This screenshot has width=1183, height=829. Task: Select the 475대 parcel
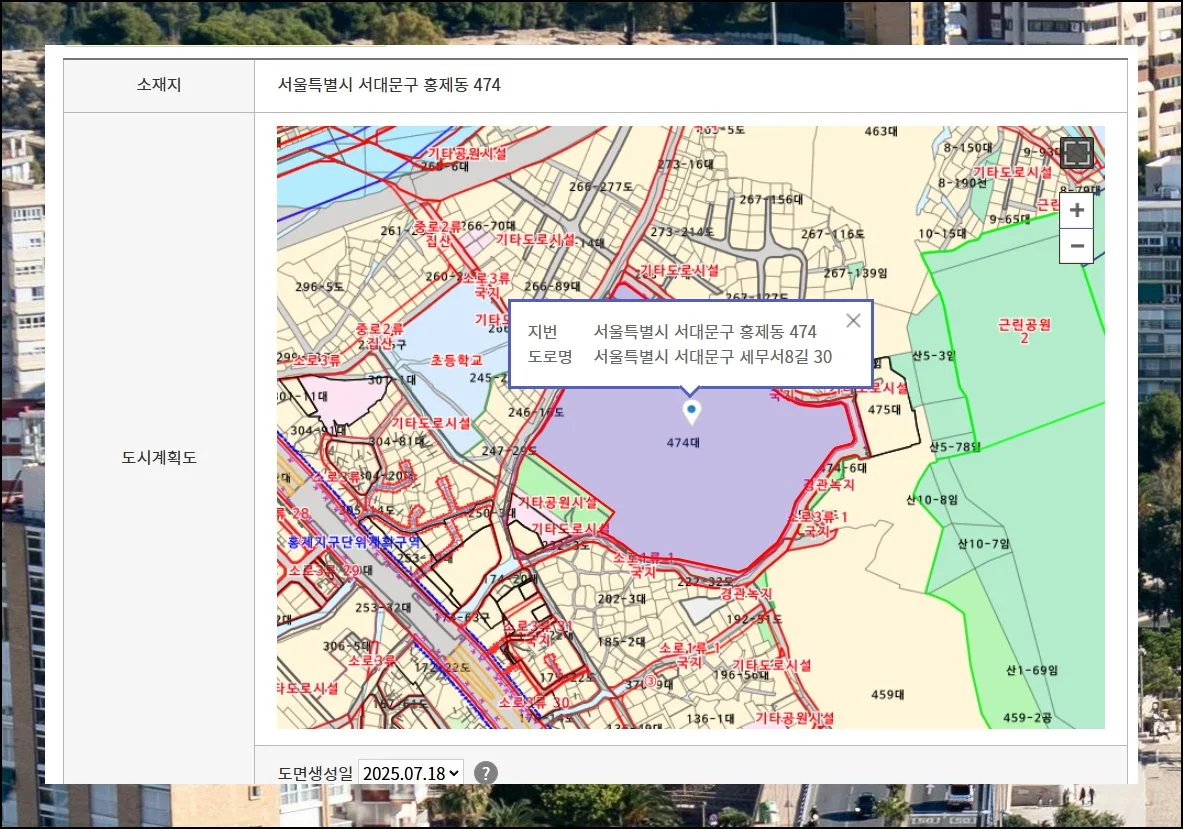[884, 410]
